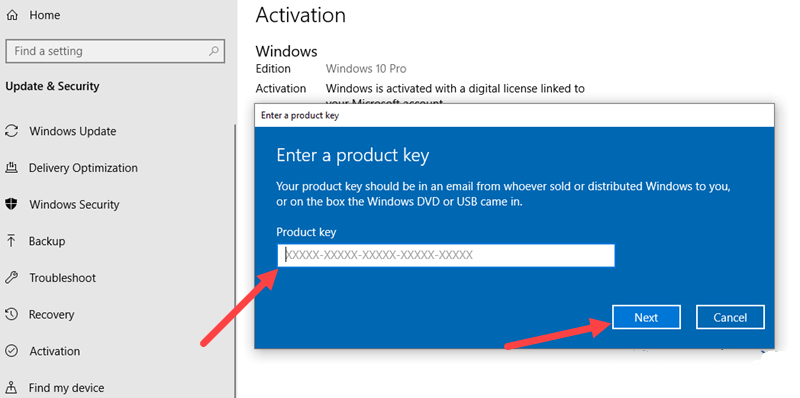
Task: Click the Windows Security shield icon
Action: pyautogui.click(x=11, y=205)
